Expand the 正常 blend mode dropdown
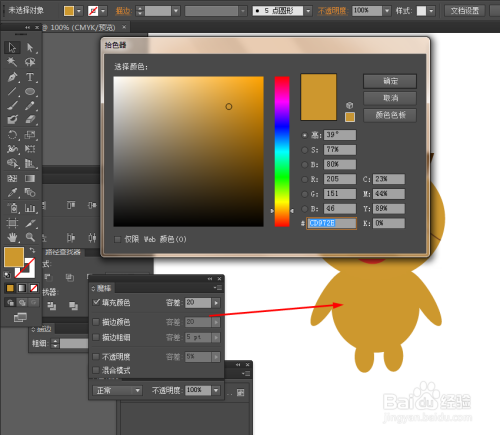This screenshot has height=435, width=500. click(x=117, y=390)
